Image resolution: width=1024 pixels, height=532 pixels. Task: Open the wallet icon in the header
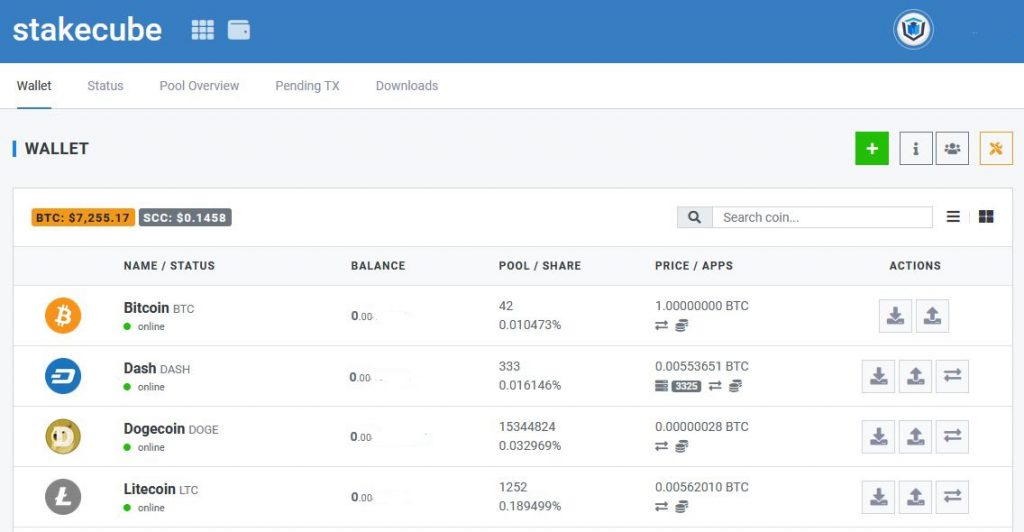[x=238, y=30]
